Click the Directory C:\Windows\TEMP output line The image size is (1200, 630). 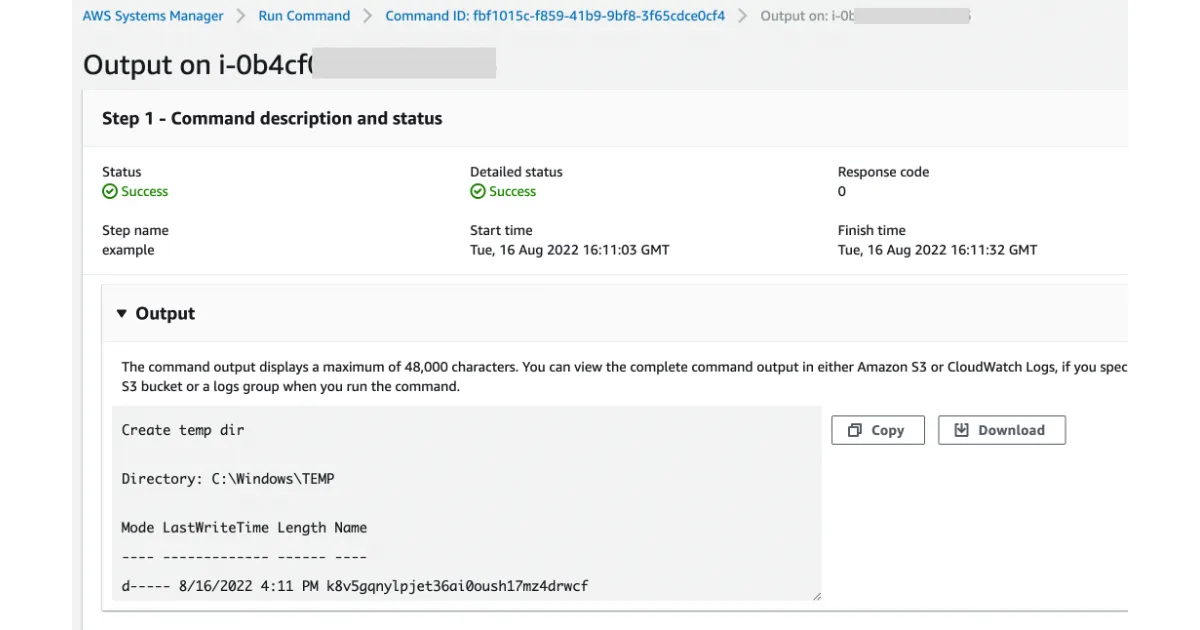pyautogui.click(x=228, y=479)
